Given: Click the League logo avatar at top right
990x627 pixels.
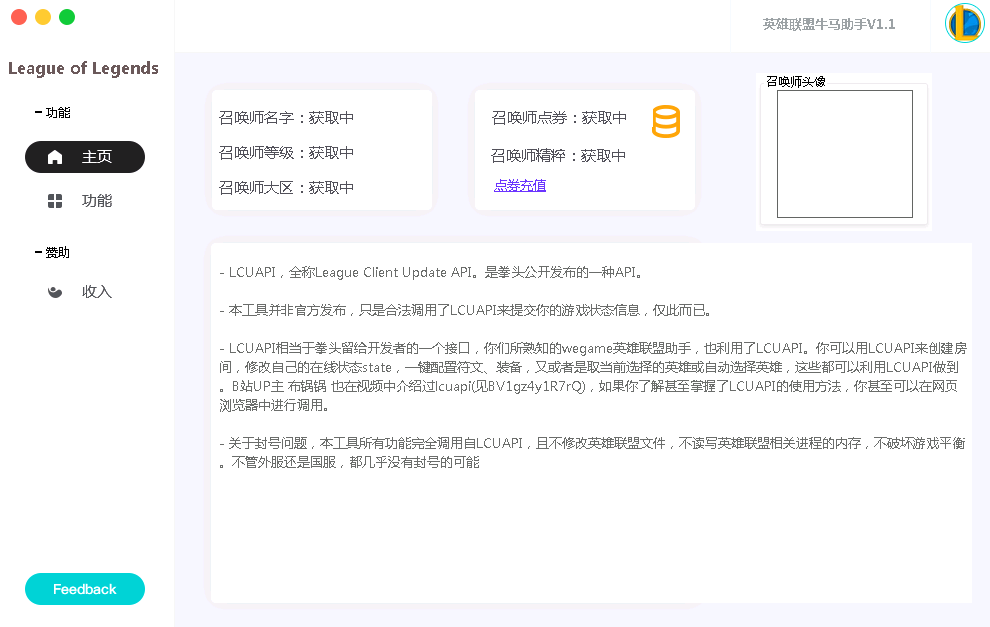Looking at the screenshot, I should 964,24.
